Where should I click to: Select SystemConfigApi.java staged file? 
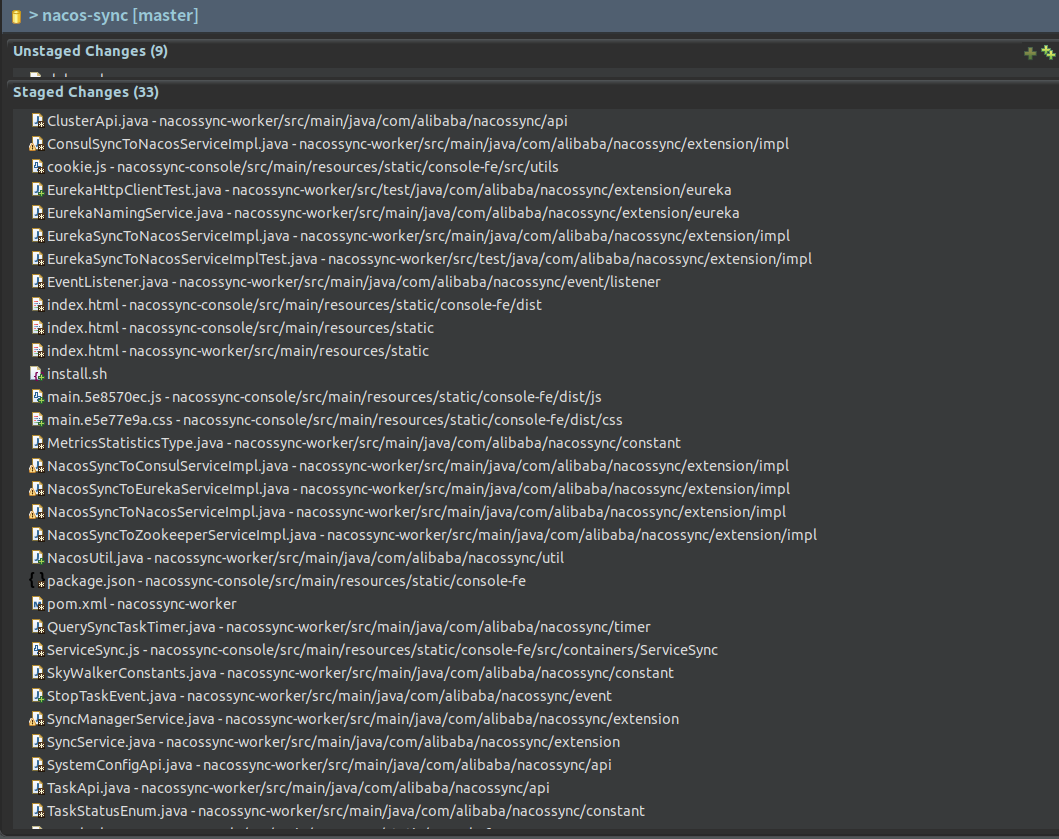coord(329,765)
